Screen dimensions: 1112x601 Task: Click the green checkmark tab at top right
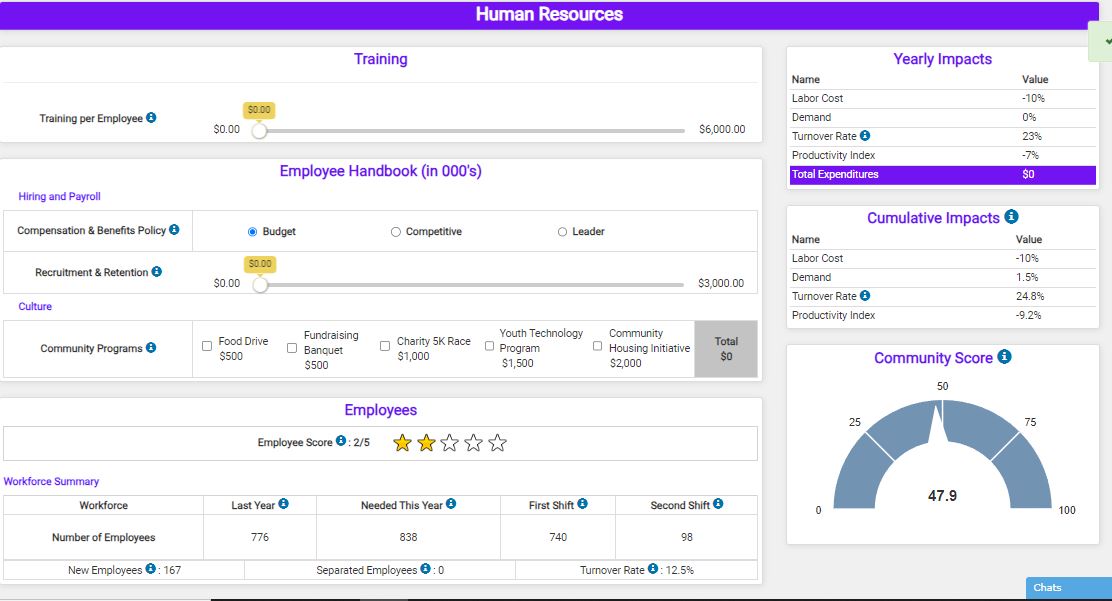pos(1101,41)
